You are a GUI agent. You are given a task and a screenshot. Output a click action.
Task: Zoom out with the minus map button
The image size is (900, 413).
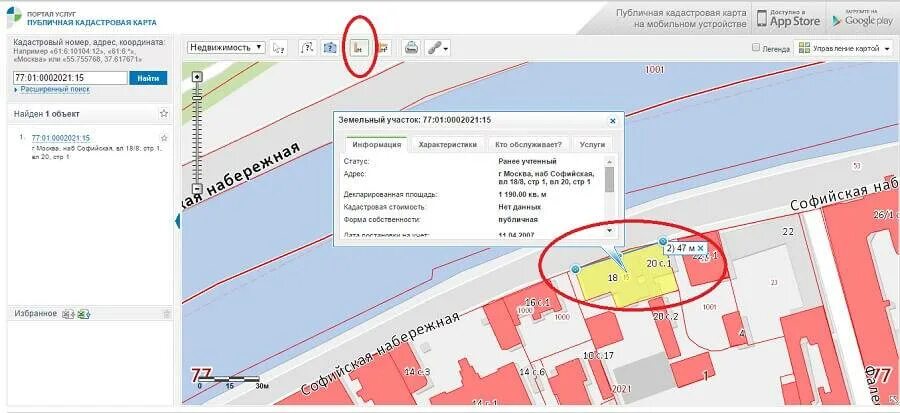[x=197, y=188]
